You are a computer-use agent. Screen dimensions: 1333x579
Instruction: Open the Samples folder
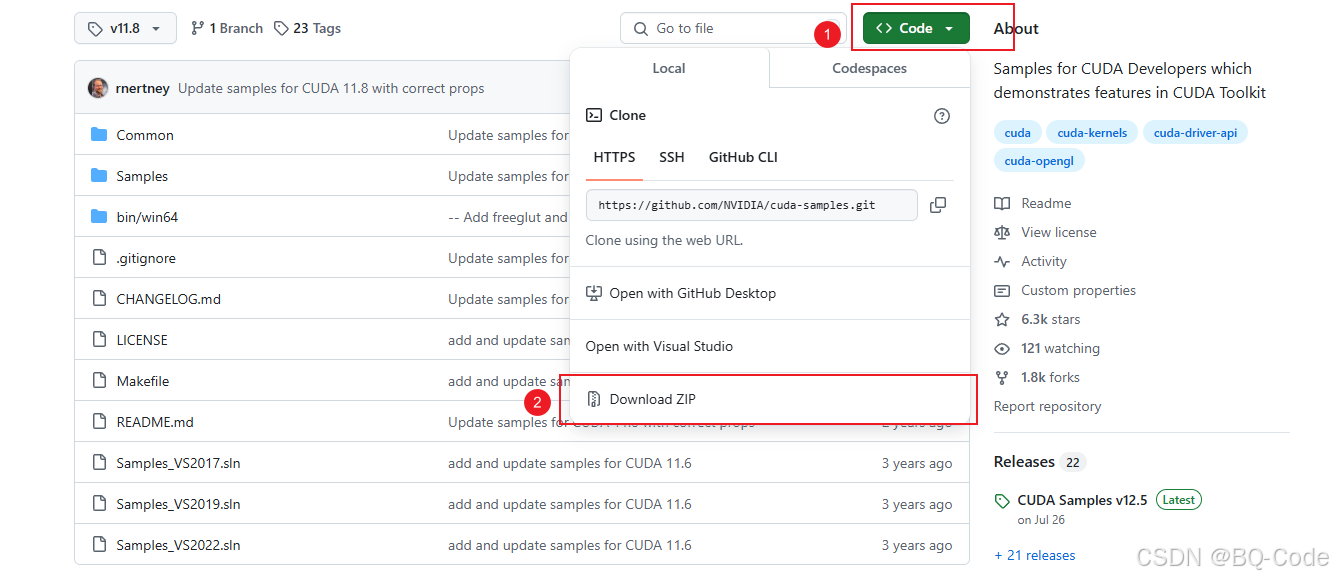pos(142,176)
